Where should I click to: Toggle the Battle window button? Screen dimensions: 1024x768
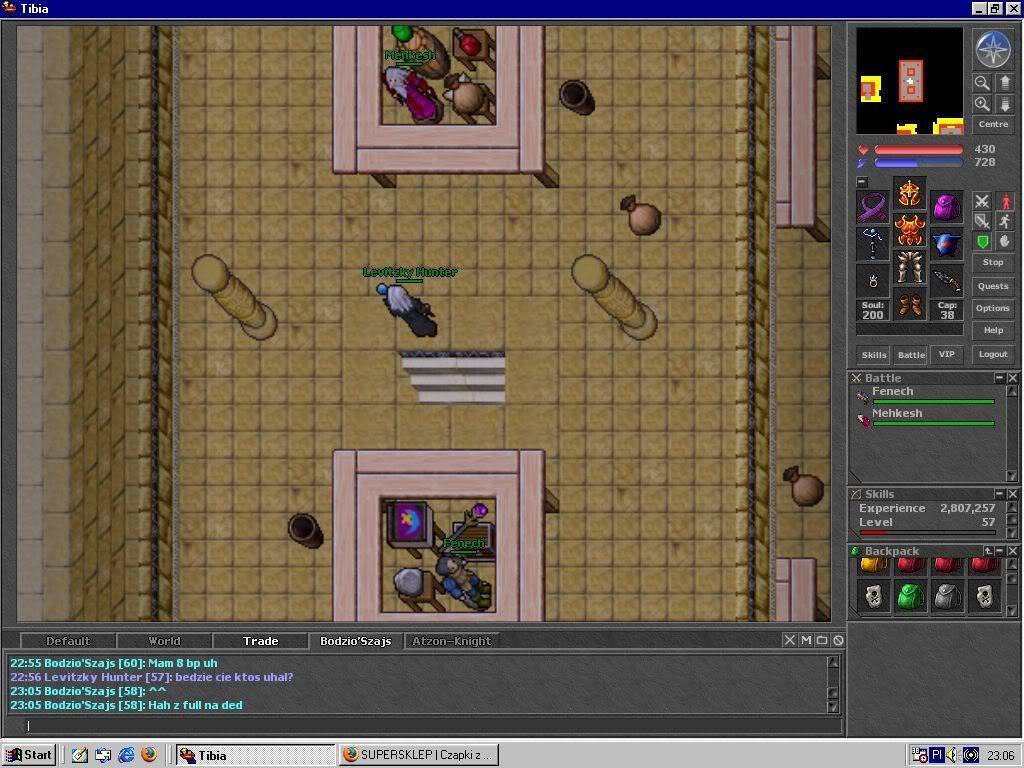911,355
